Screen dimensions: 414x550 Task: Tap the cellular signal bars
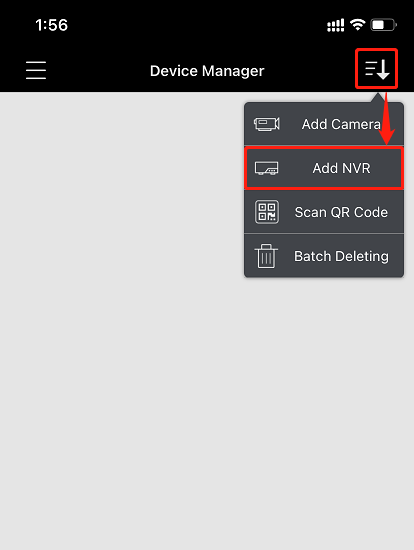[336, 25]
